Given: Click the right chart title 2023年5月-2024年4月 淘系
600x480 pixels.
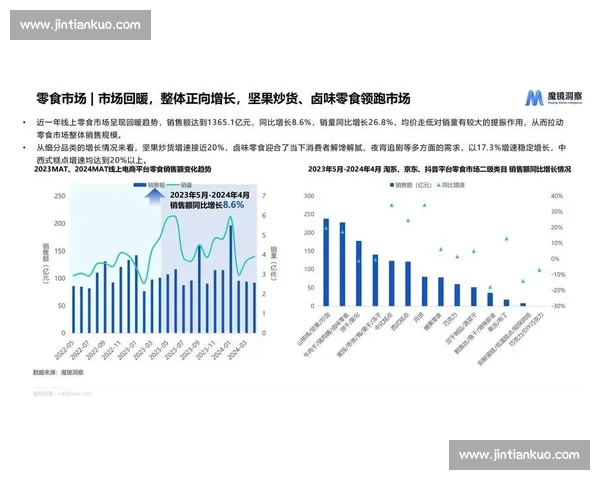Looking at the screenshot, I should tap(439, 169).
